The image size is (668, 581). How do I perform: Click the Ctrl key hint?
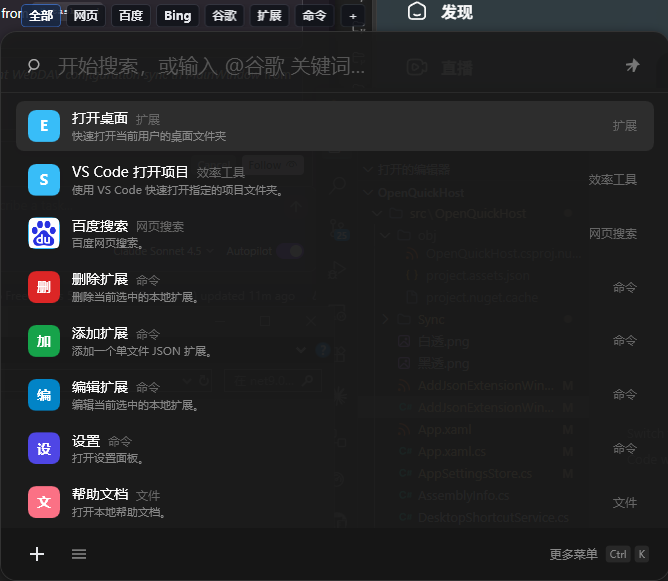(618, 554)
